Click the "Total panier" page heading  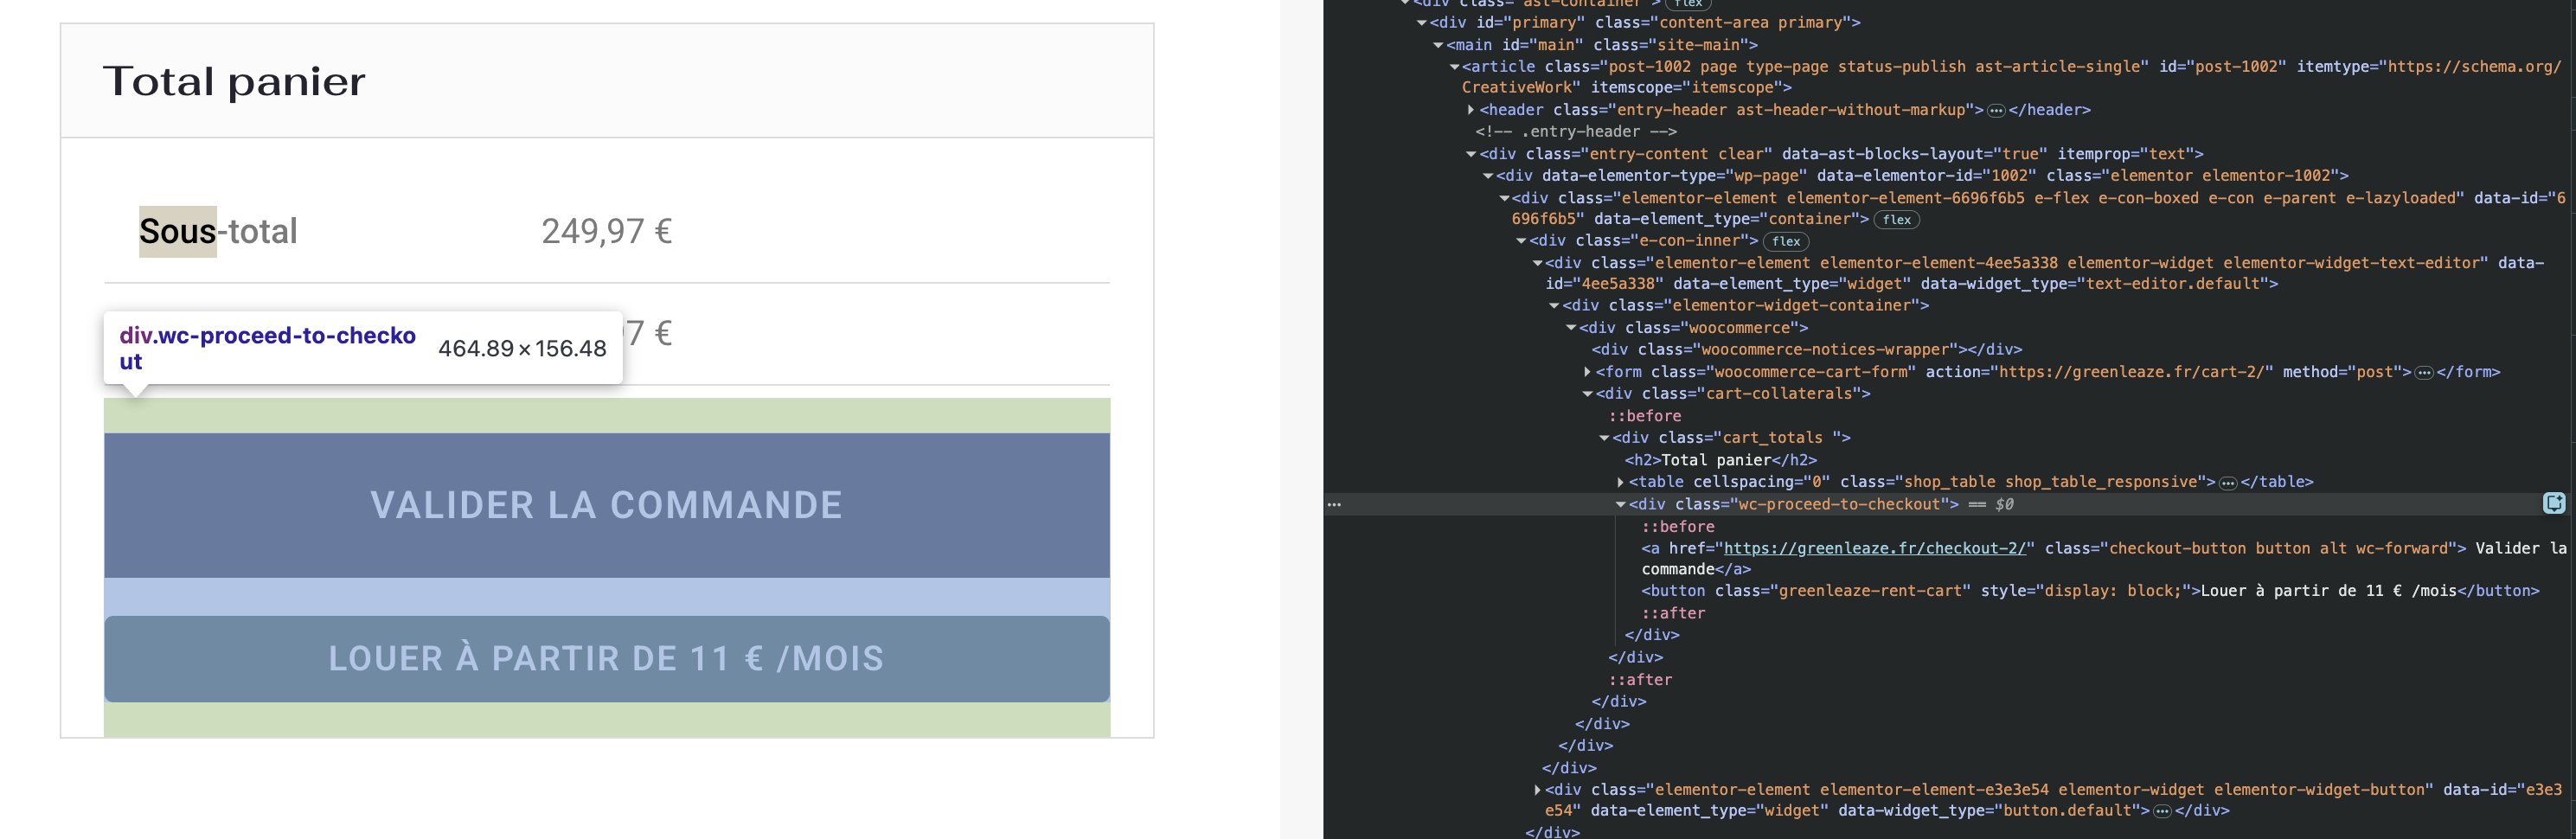[234, 82]
